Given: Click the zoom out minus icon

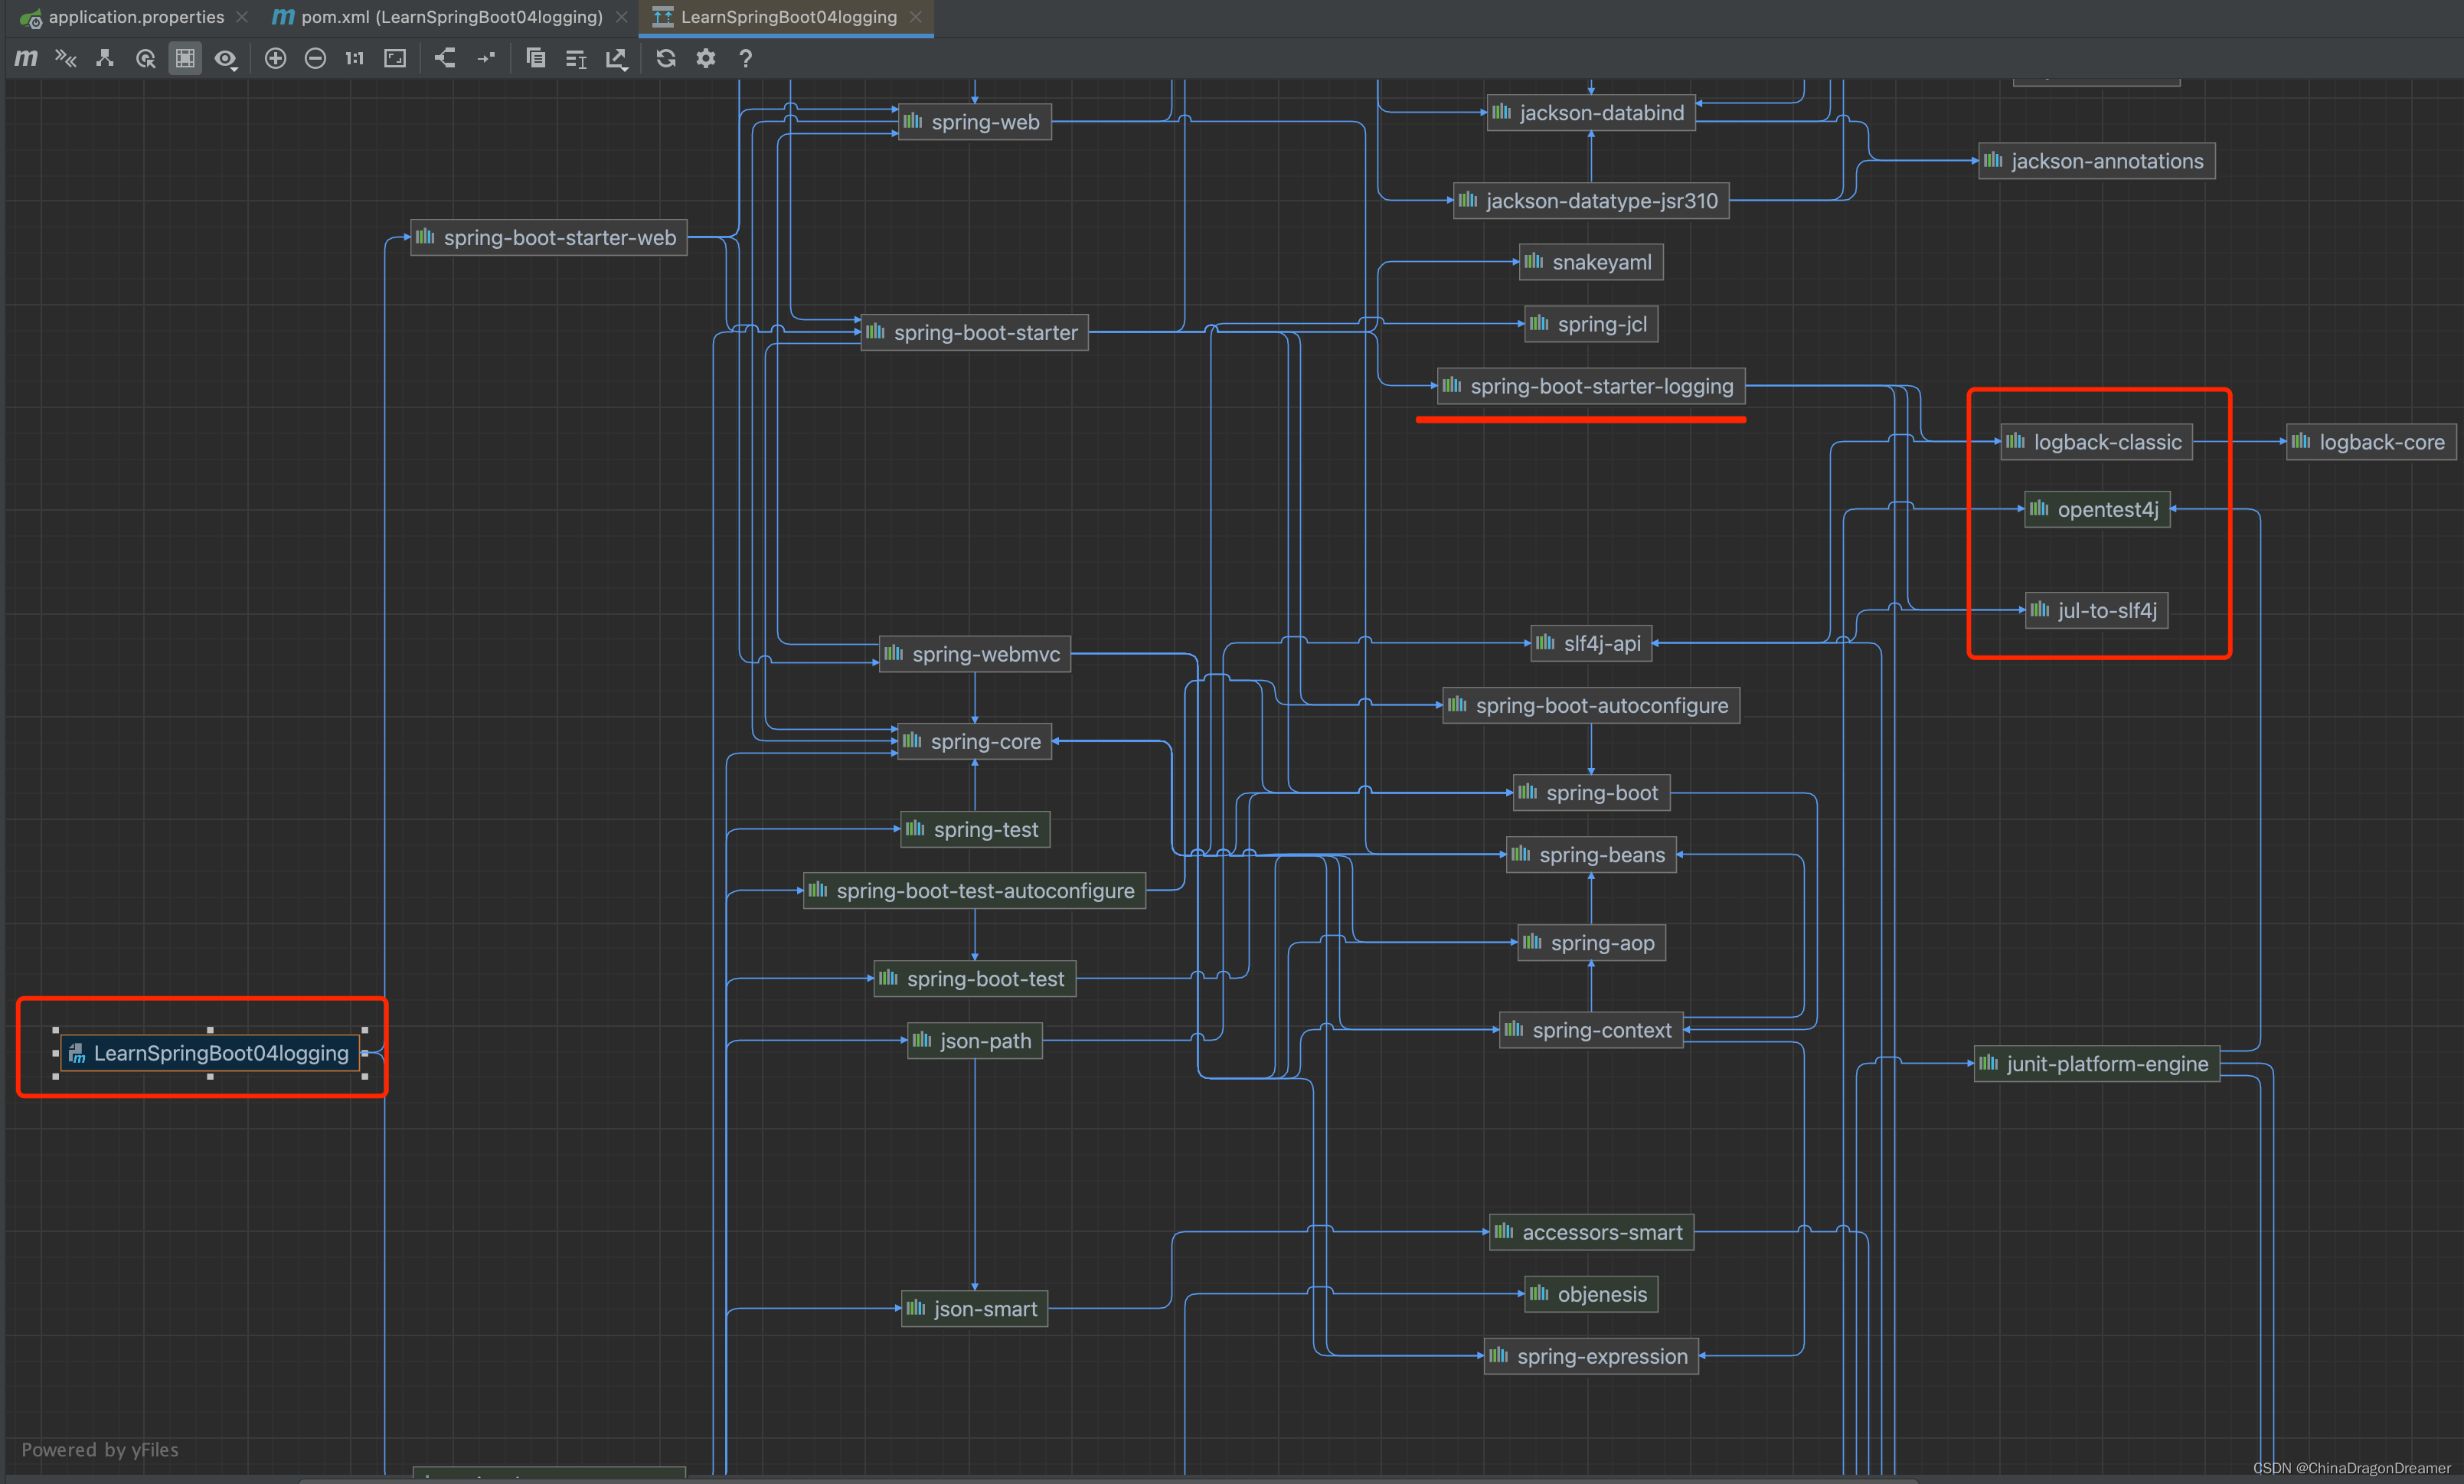Looking at the screenshot, I should pyautogui.click(x=315, y=58).
